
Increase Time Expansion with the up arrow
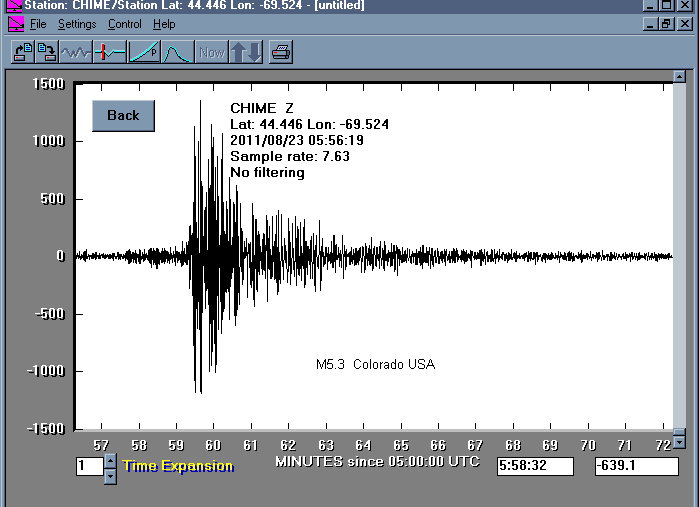[x=110, y=461]
